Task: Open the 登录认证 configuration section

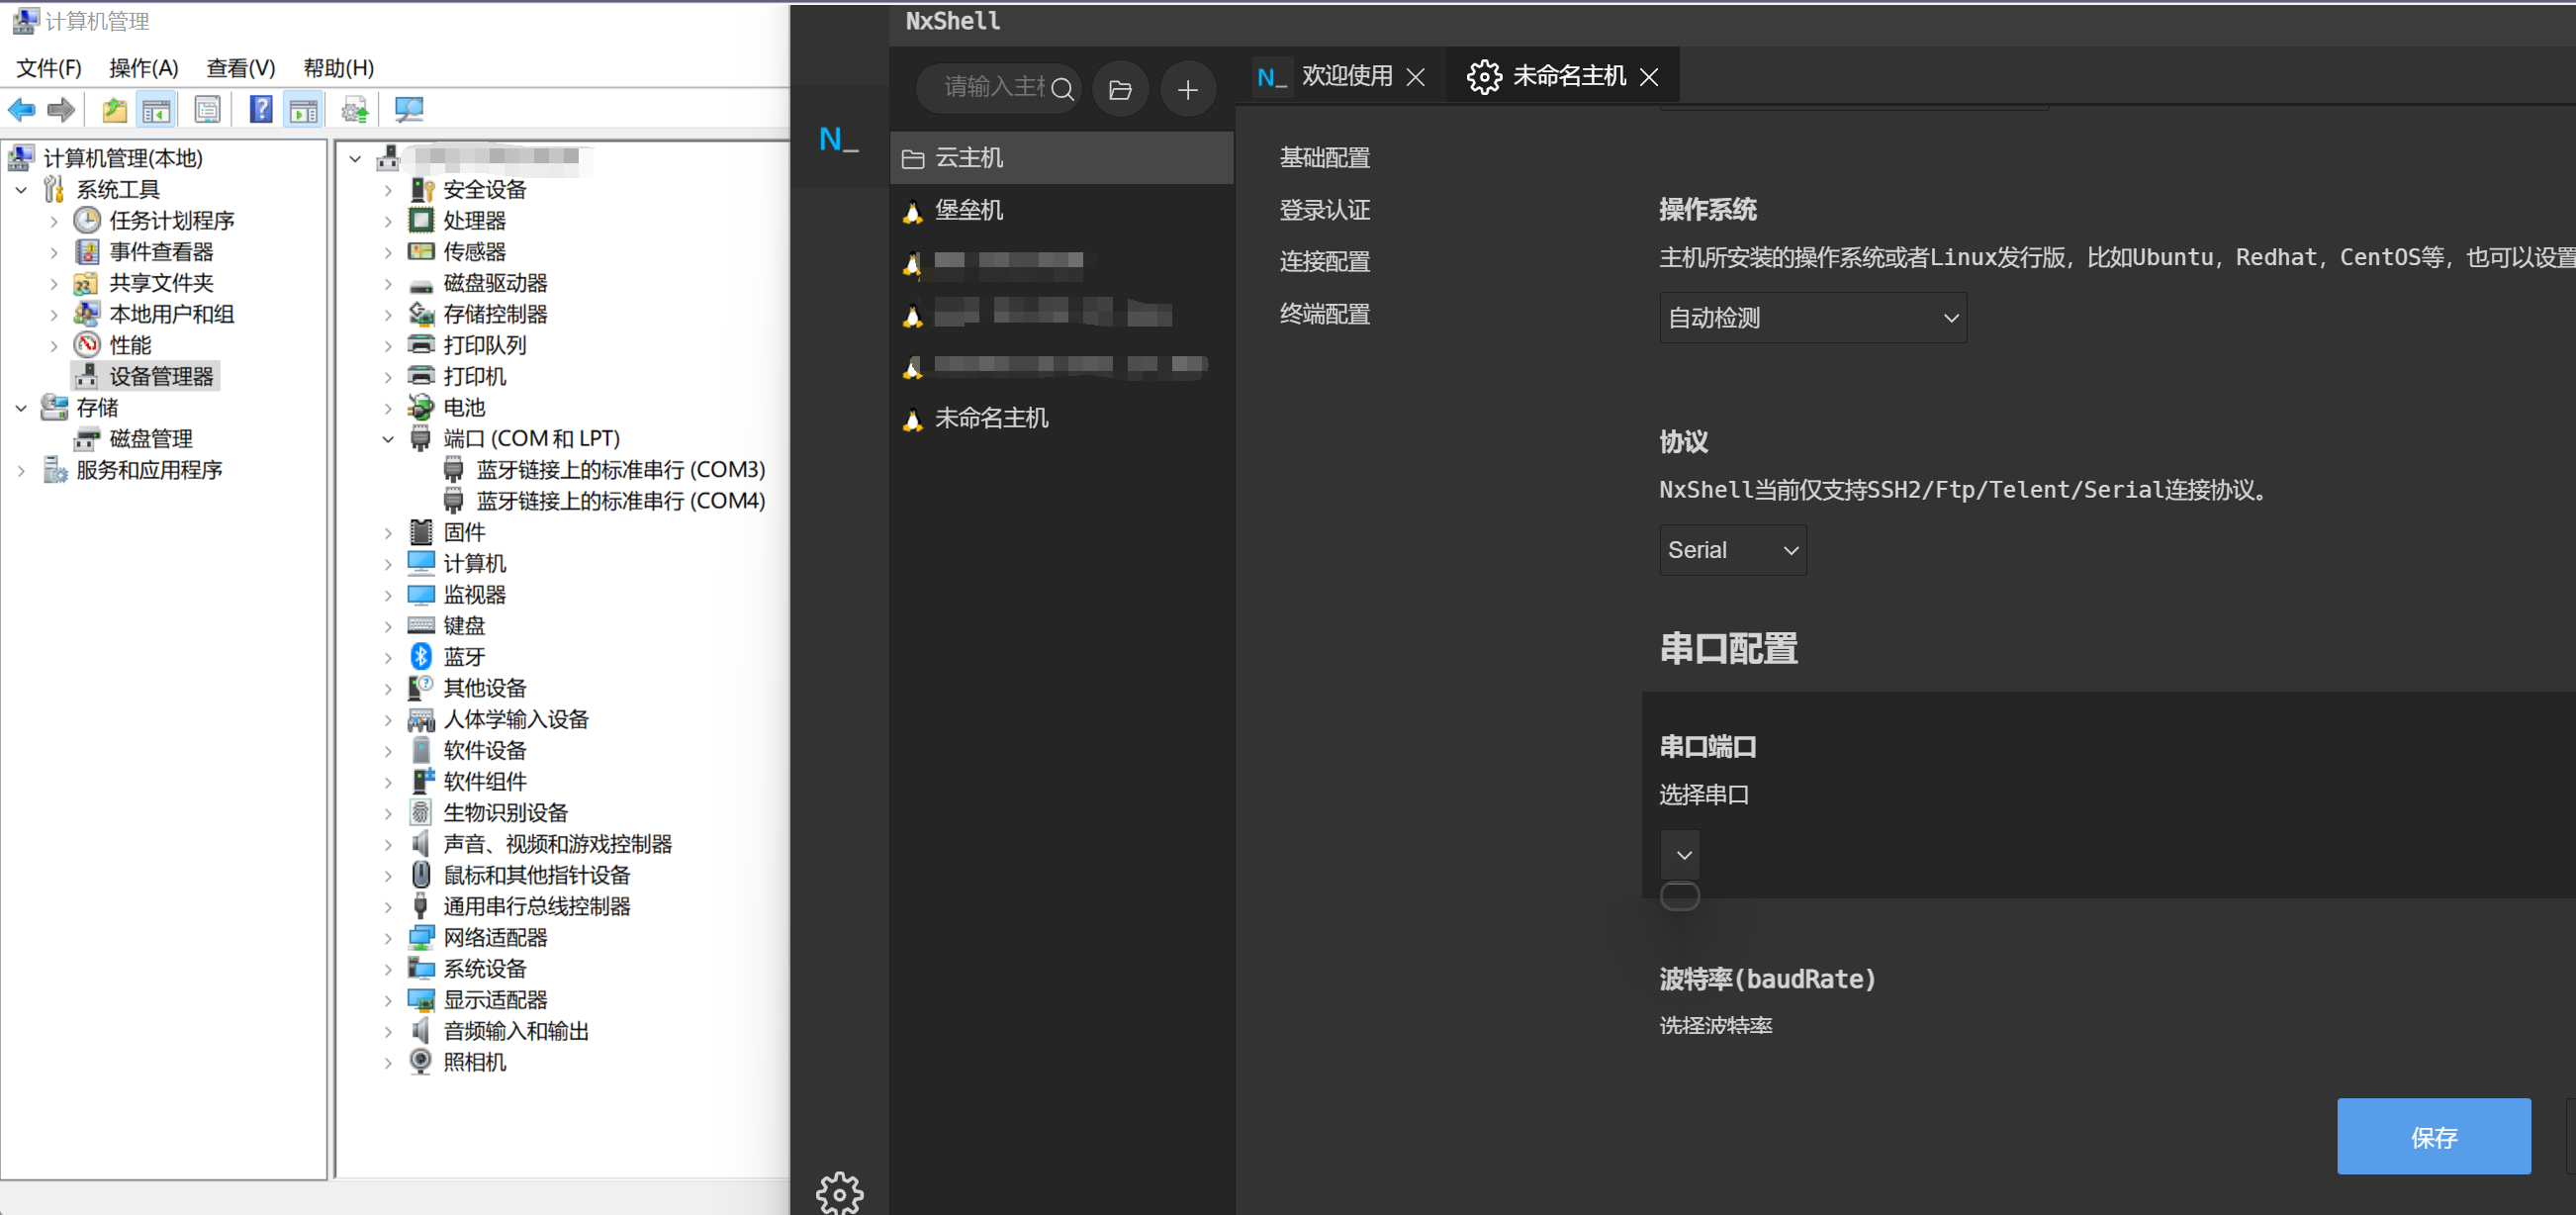Action: click(x=1324, y=210)
